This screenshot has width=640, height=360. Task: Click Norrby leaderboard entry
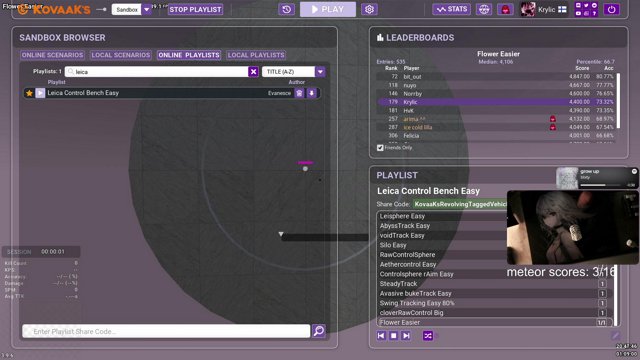[x=496, y=93]
